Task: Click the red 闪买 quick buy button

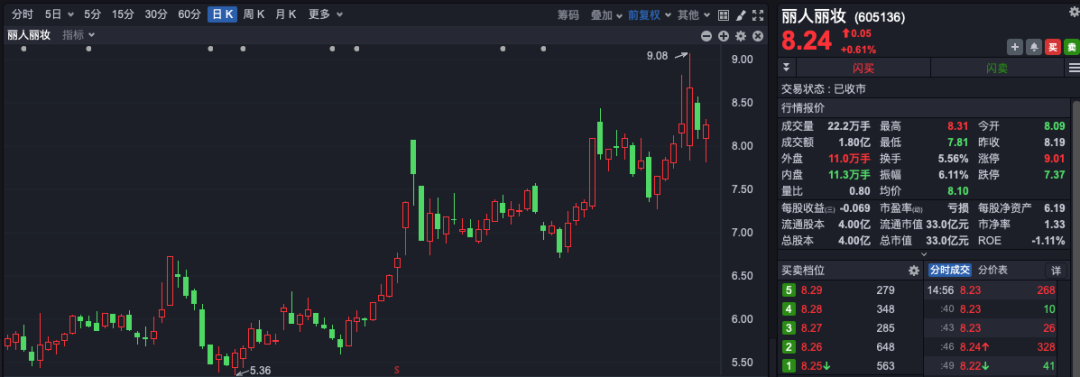Action: 863,68
